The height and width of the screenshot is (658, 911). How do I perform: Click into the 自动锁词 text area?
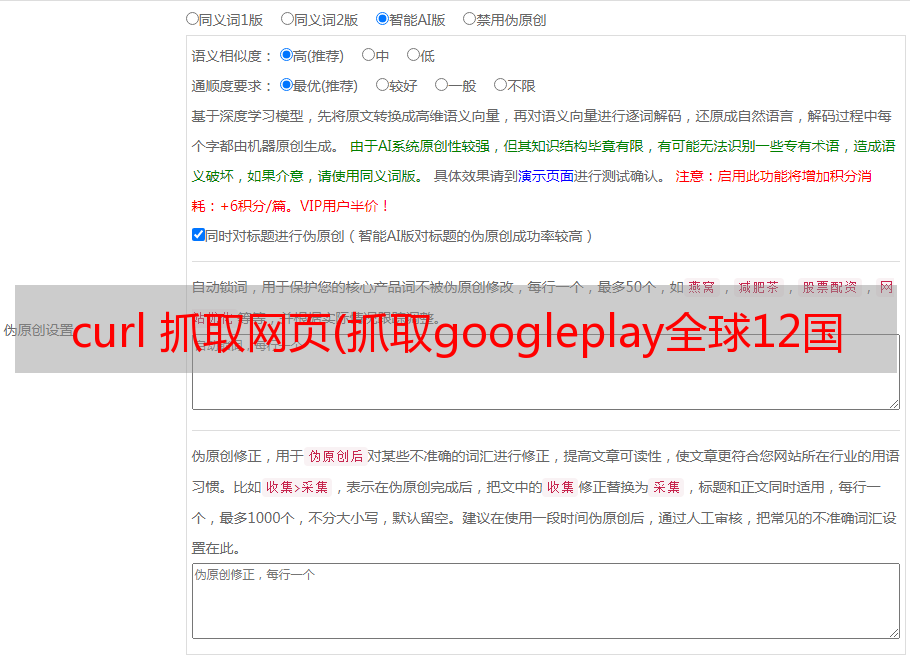click(545, 390)
